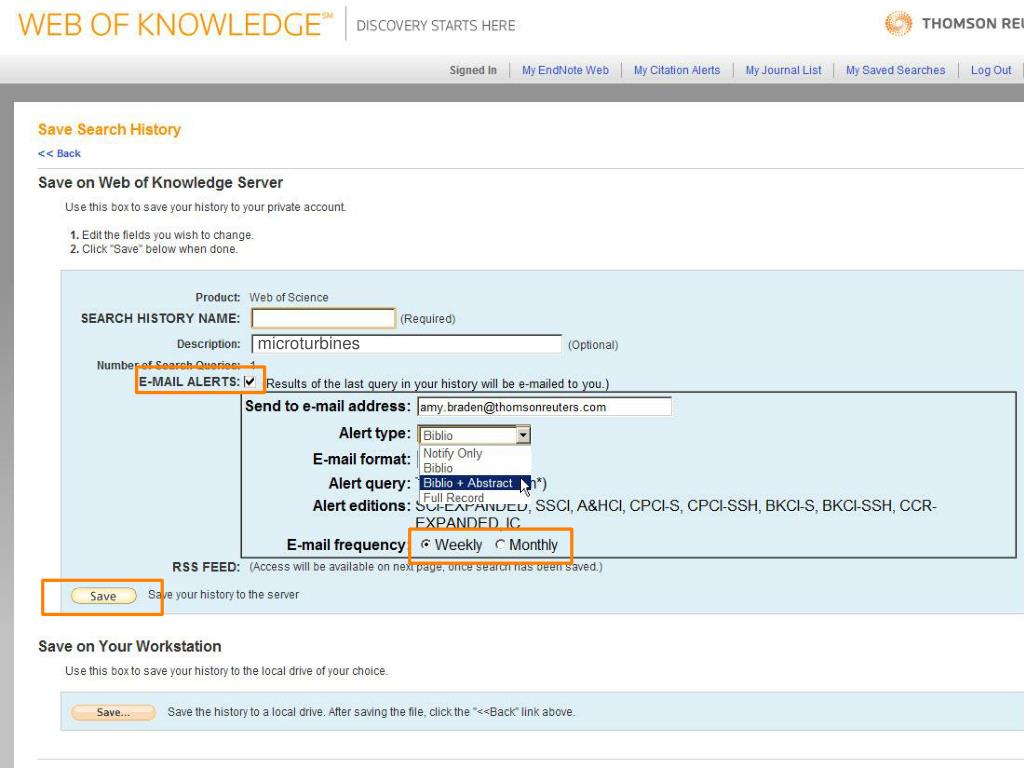
Task: Open My Citation Alerts
Action: click(677, 70)
